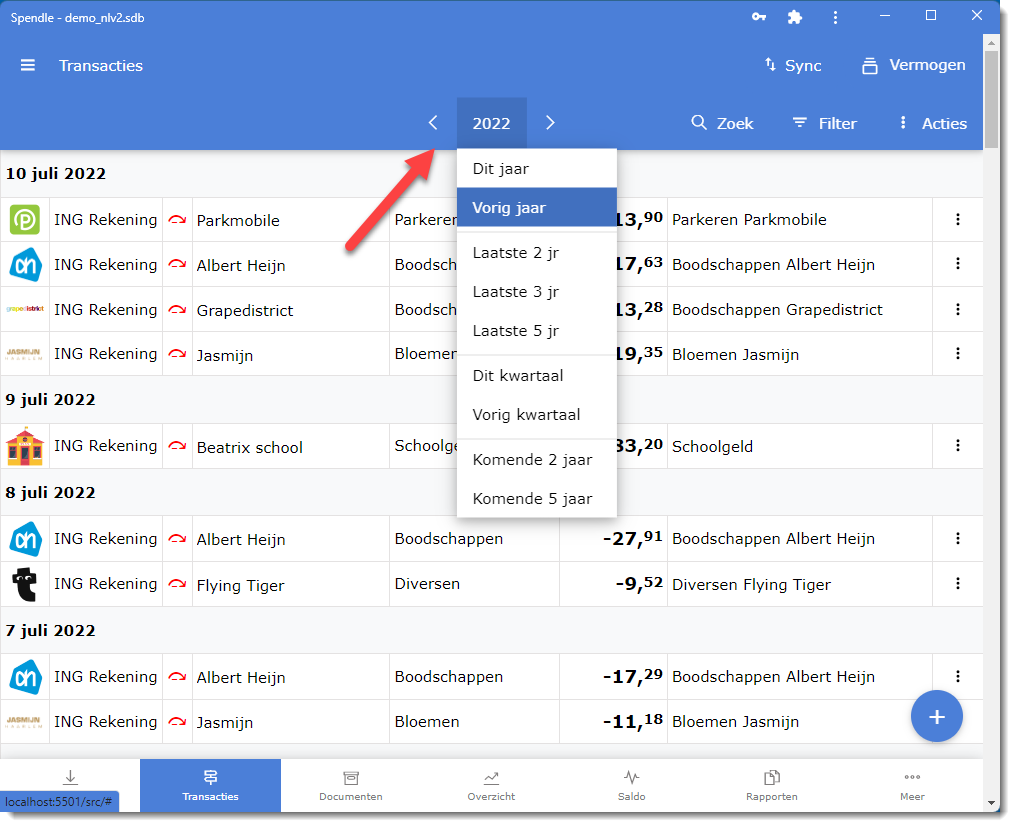Click payee 'Beatrix school'

pyautogui.click(x=250, y=448)
